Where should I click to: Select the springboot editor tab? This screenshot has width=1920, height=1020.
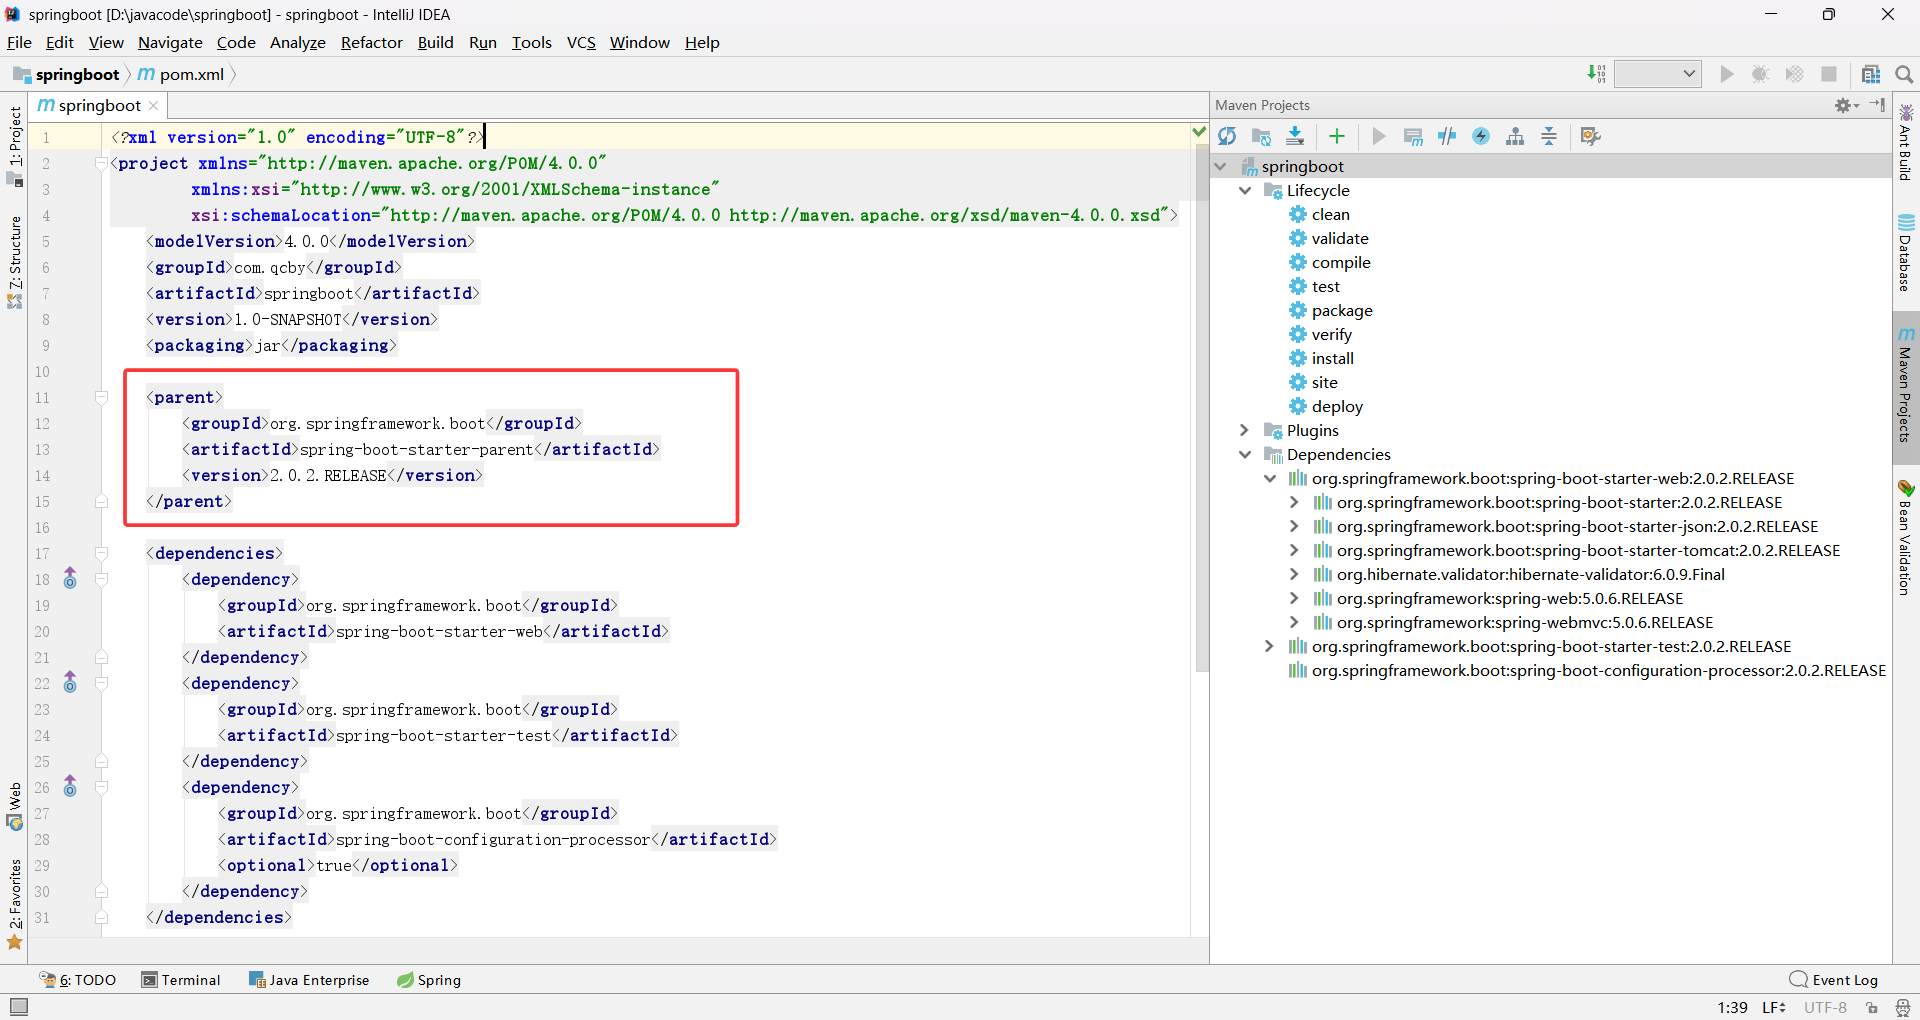(x=99, y=105)
